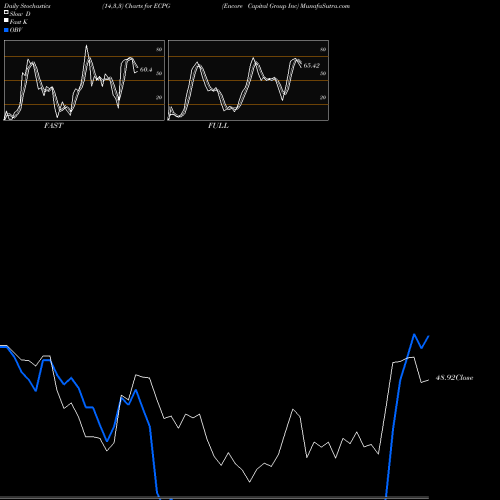Screen dimensions: 500x500
Task: Click the 'Encore Capital Group Inc' title text
Action: pos(260,6)
